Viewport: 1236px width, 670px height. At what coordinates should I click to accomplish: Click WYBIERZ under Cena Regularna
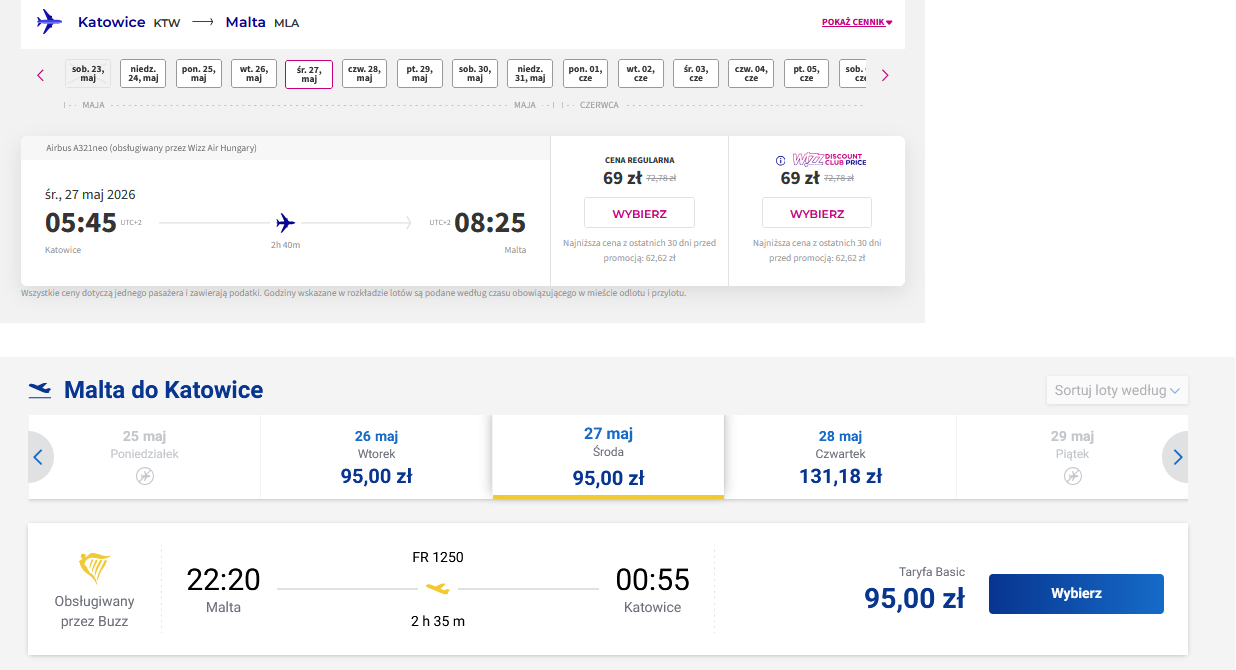(639, 213)
